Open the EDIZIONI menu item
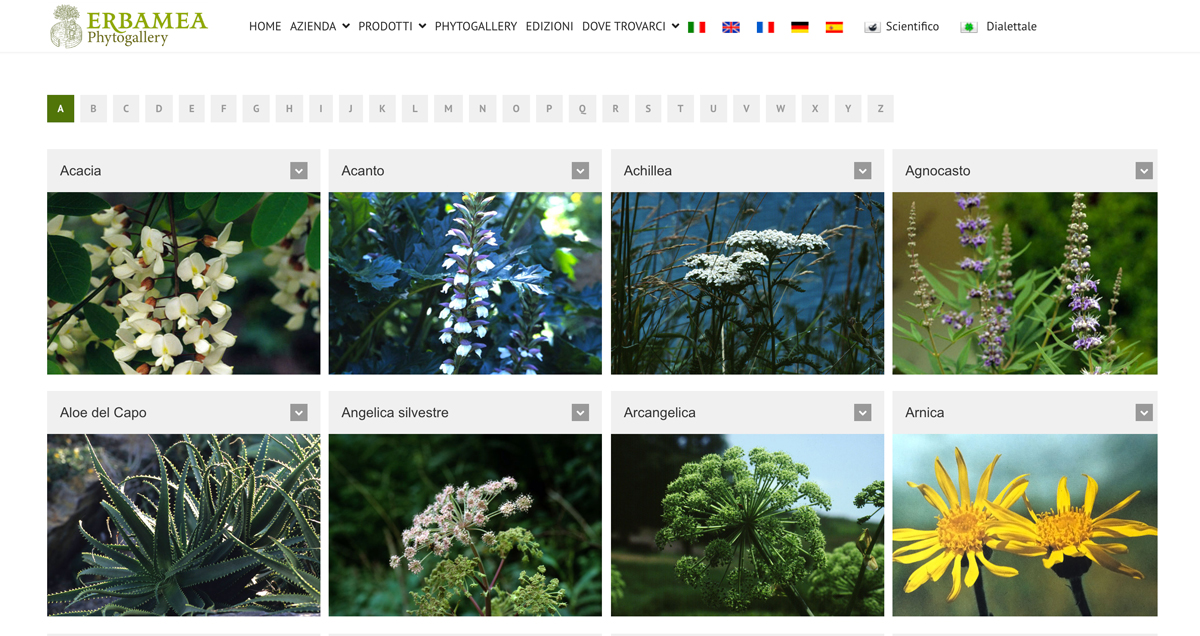The image size is (1200, 636). (550, 27)
